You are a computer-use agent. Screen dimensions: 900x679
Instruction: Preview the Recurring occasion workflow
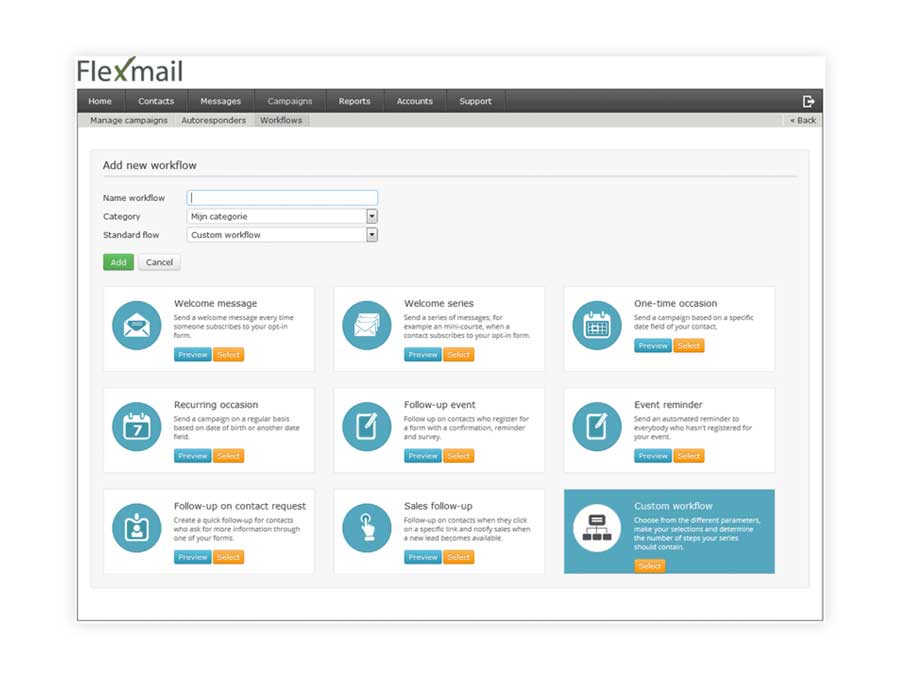193,456
